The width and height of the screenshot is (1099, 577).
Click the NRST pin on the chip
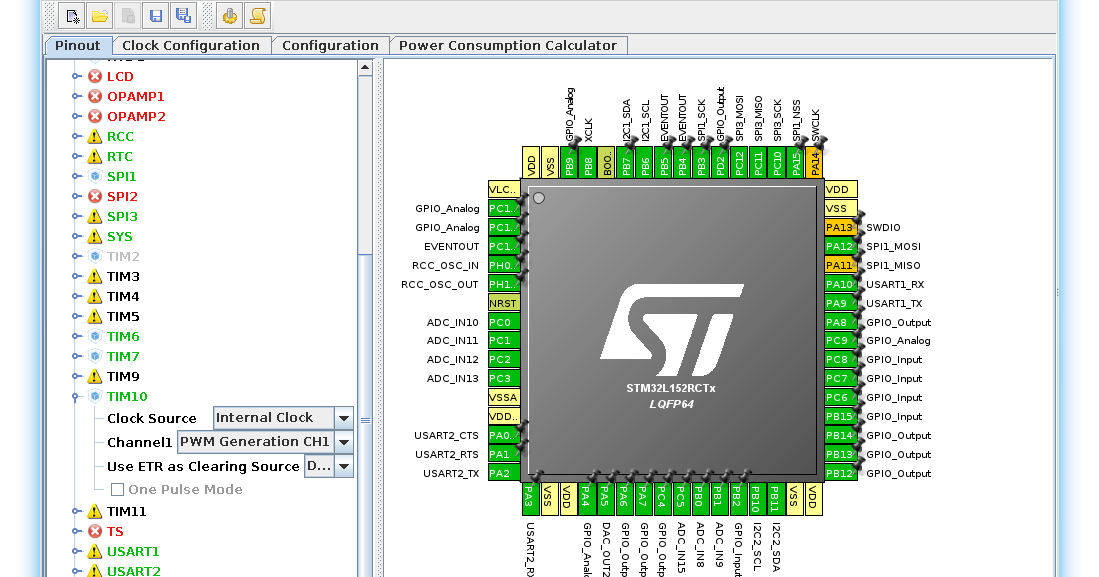click(x=504, y=303)
